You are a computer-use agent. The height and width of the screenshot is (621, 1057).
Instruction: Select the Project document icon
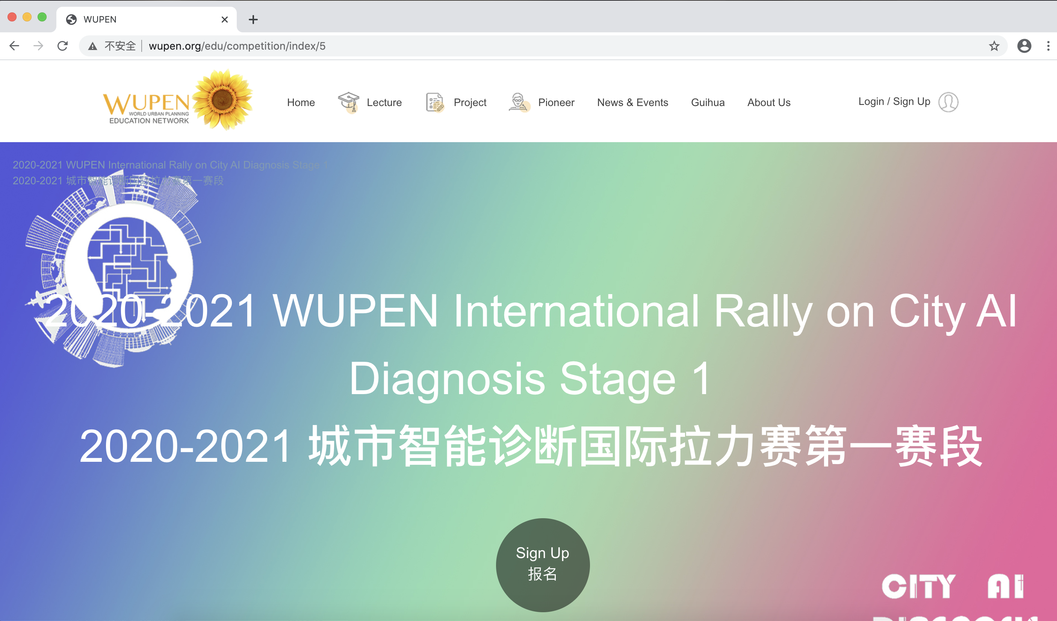[435, 102]
